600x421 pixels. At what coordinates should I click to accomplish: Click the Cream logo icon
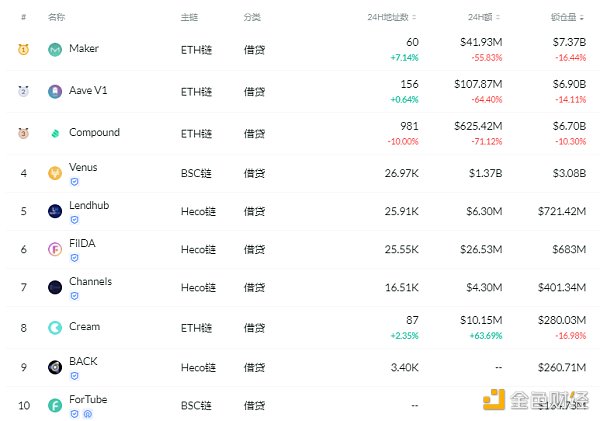pyautogui.click(x=55, y=327)
